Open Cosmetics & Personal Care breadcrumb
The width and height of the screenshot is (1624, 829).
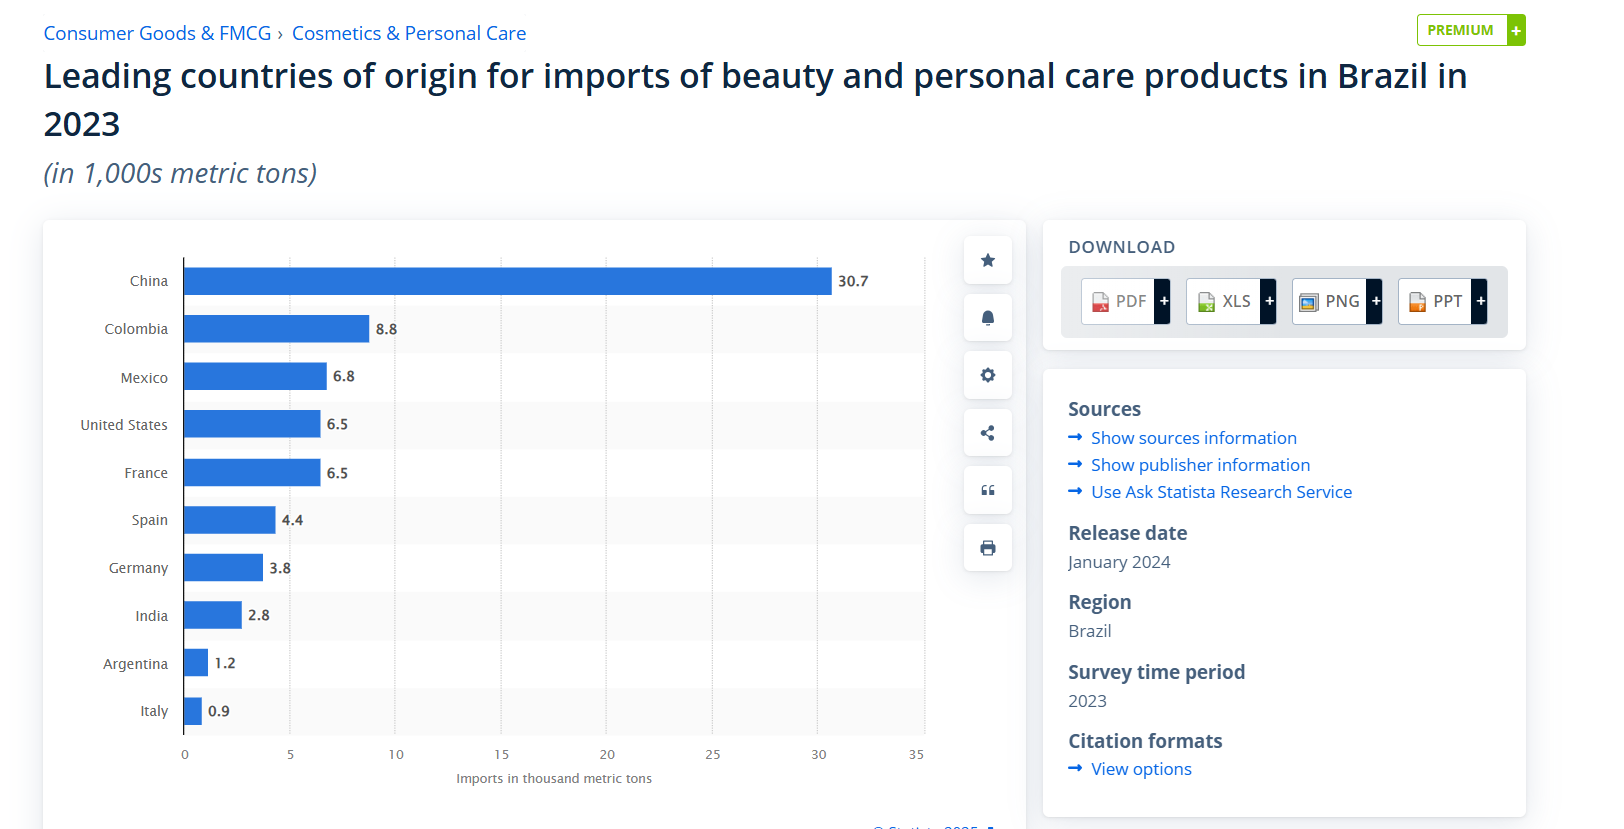pyautogui.click(x=408, y=33)
